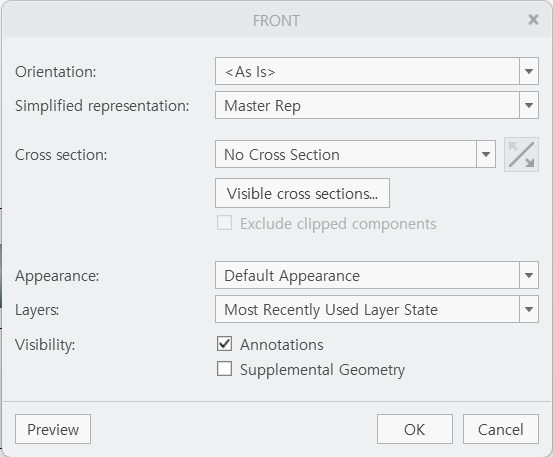The height and width of the screenshot is (457, 553).
Task: Expand the Appearance dropdown arrow
Action: [529, 275]
